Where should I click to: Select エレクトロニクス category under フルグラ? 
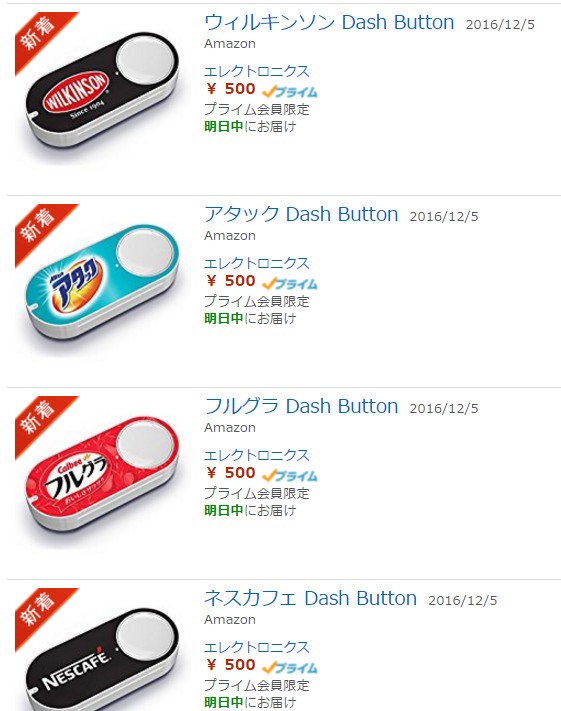[257, 455]
